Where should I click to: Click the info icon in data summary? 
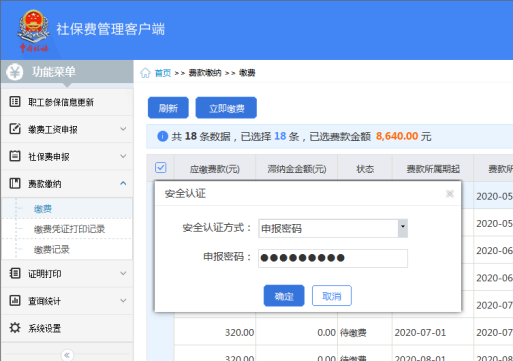click(x=162, y=136)
